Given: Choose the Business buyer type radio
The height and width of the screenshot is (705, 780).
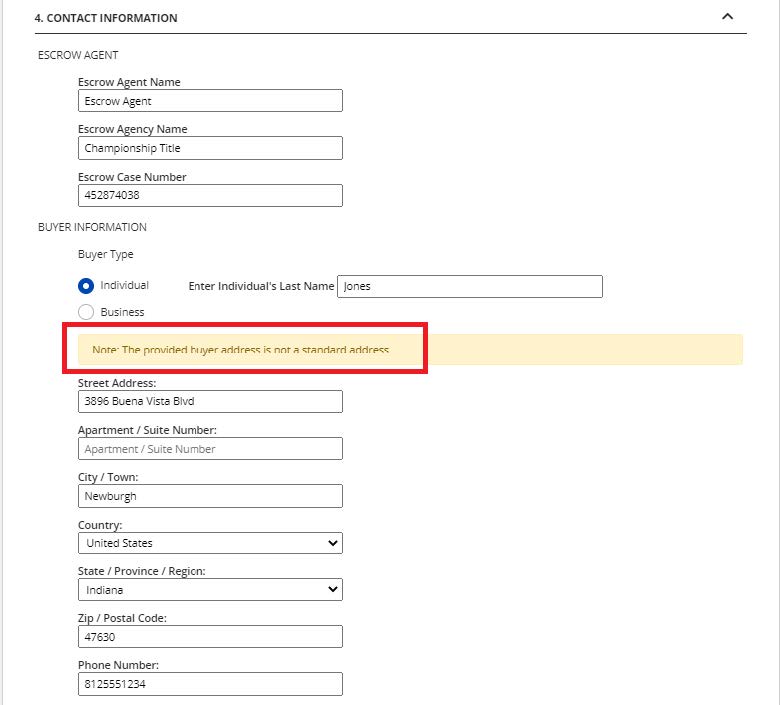Looking at the screenshot, I should pyautogui.click(x=86, y=312).
